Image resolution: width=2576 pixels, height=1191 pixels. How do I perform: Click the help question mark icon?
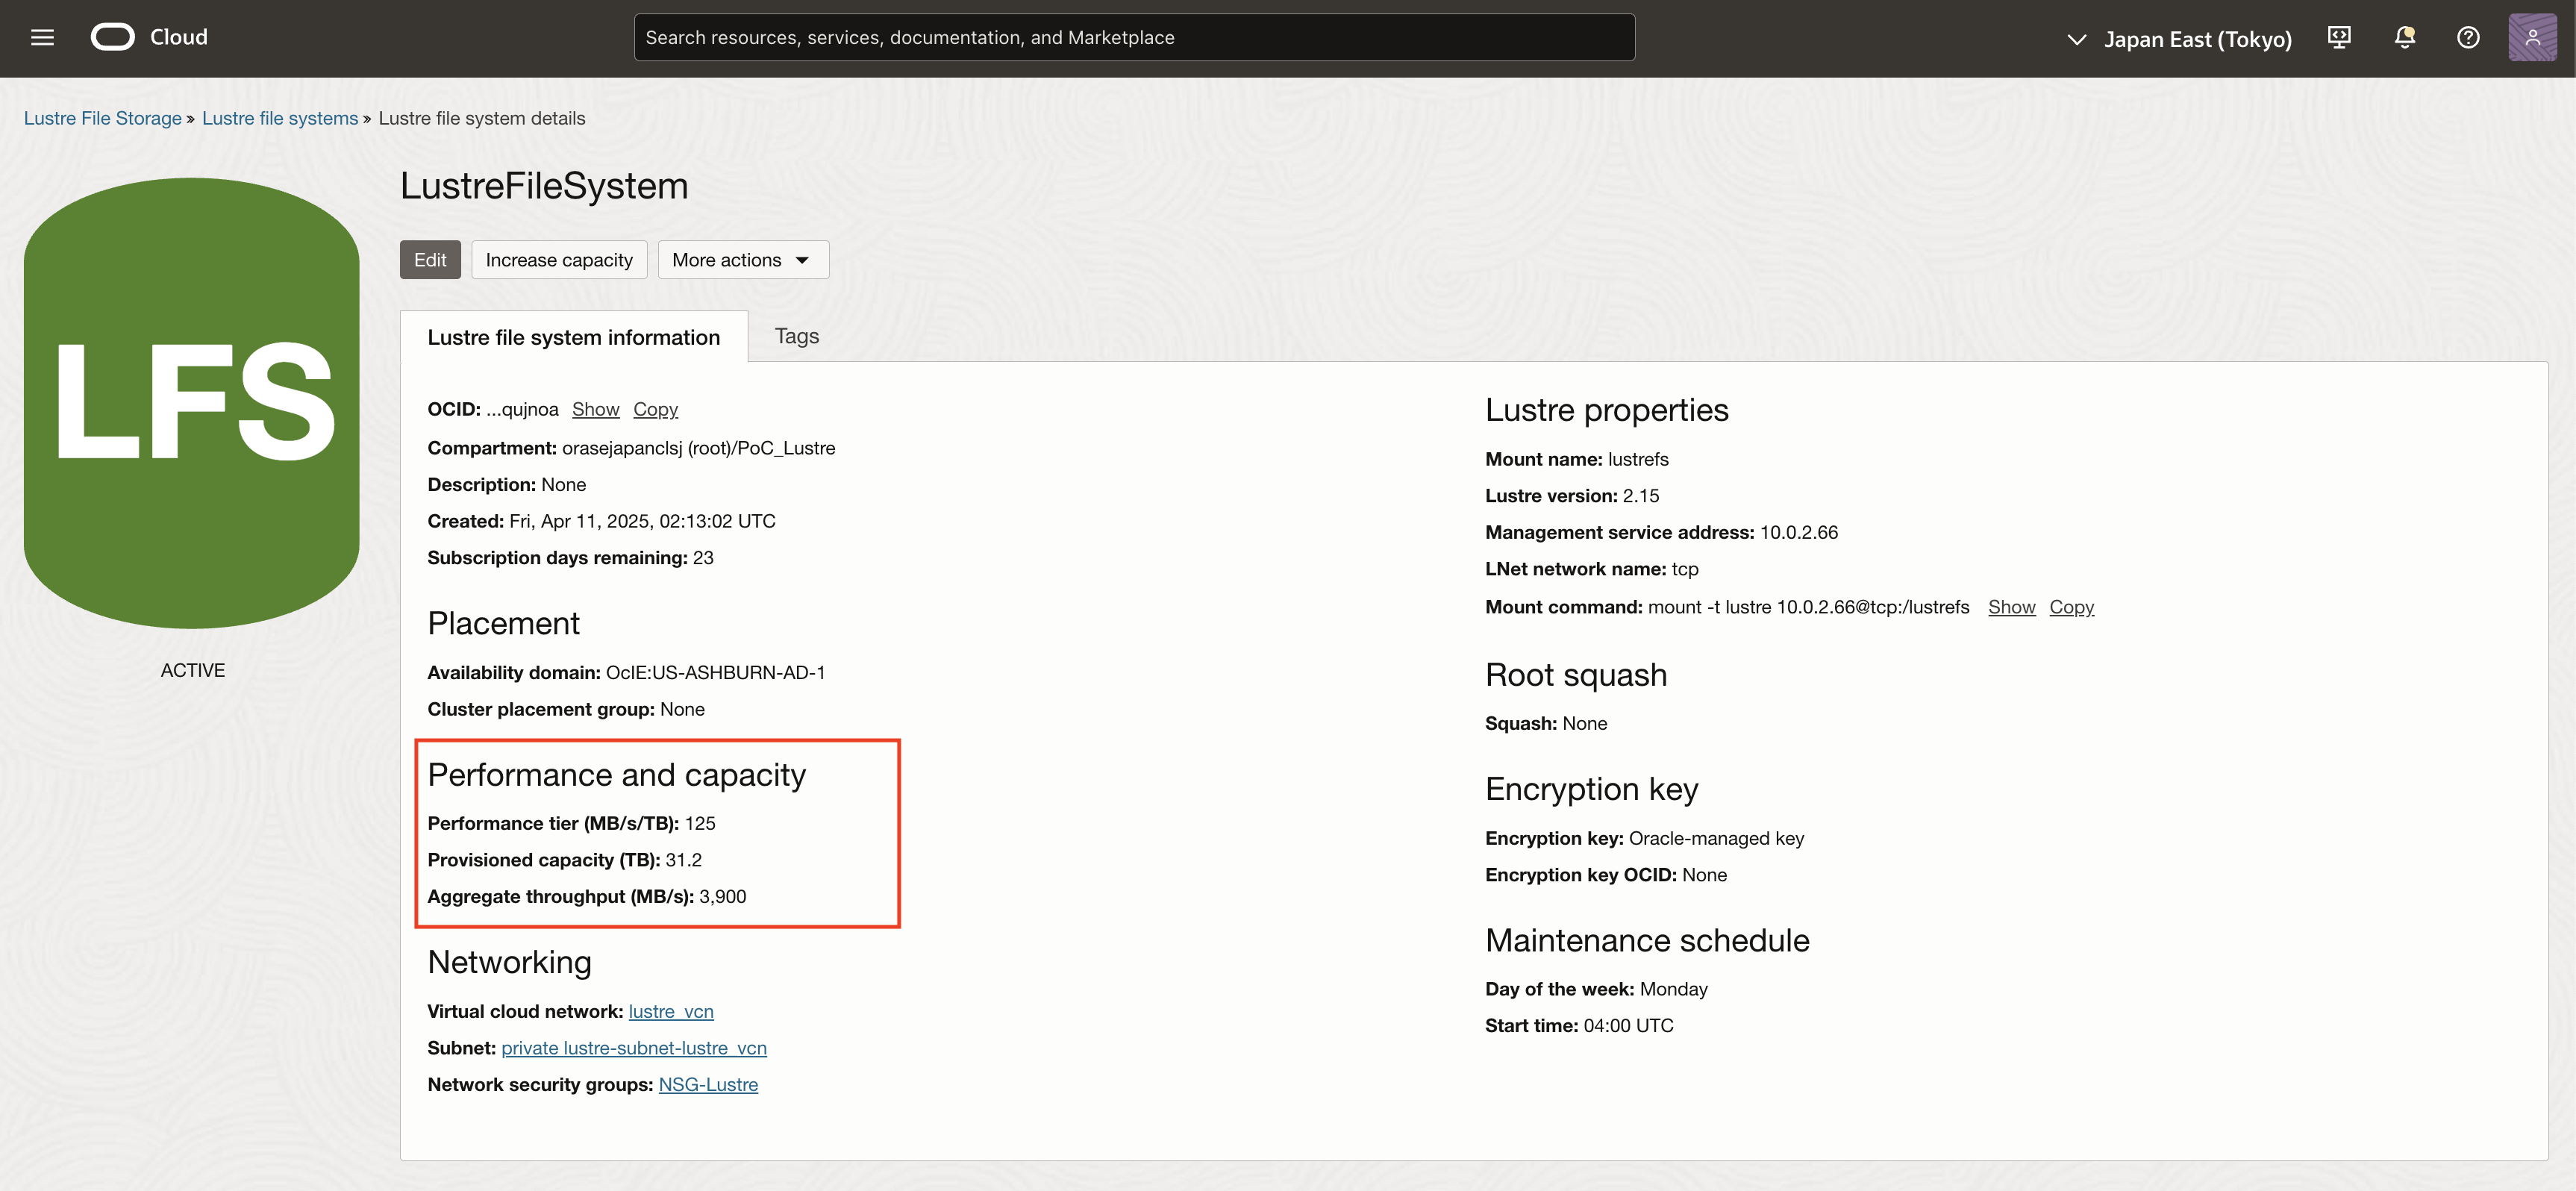pyautogui.click(x=2467, y=37)
